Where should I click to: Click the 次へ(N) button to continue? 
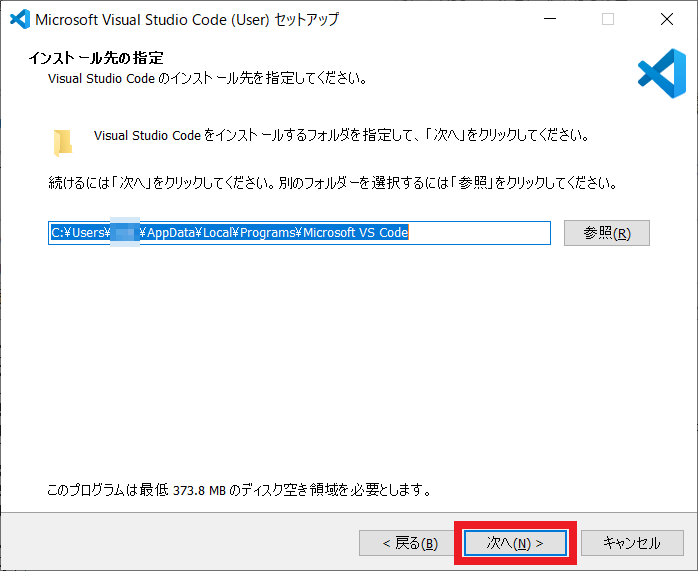tap(515, 543)
